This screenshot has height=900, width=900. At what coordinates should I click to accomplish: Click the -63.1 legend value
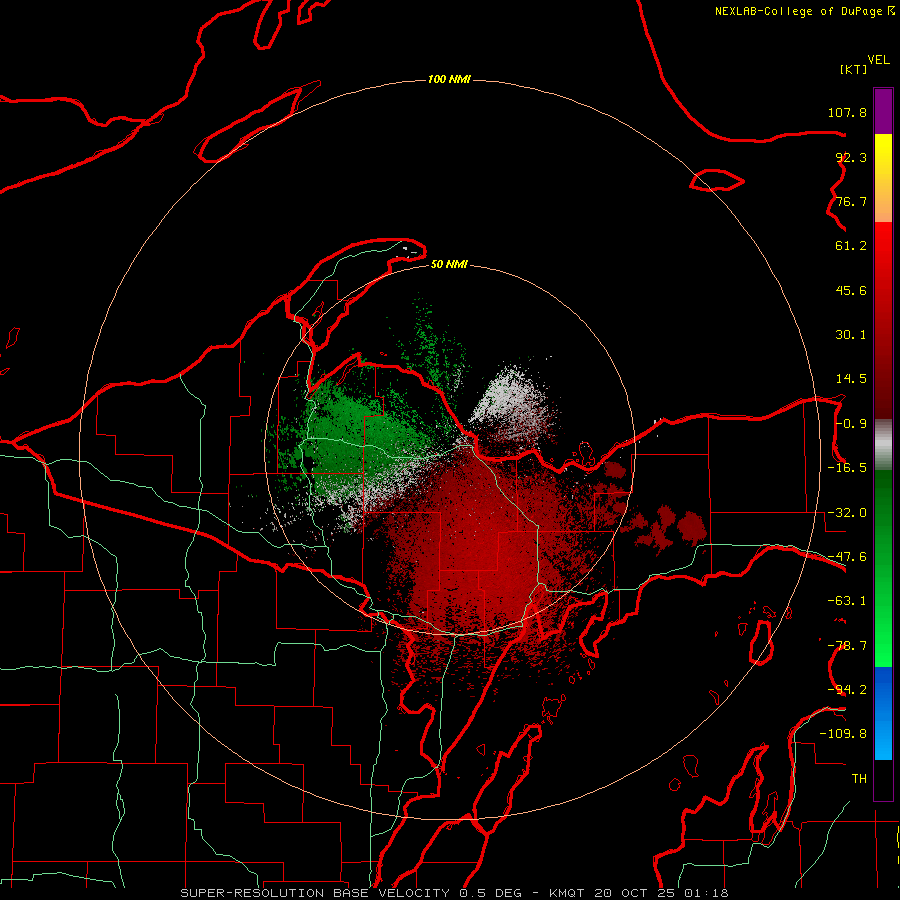[847, 601]
